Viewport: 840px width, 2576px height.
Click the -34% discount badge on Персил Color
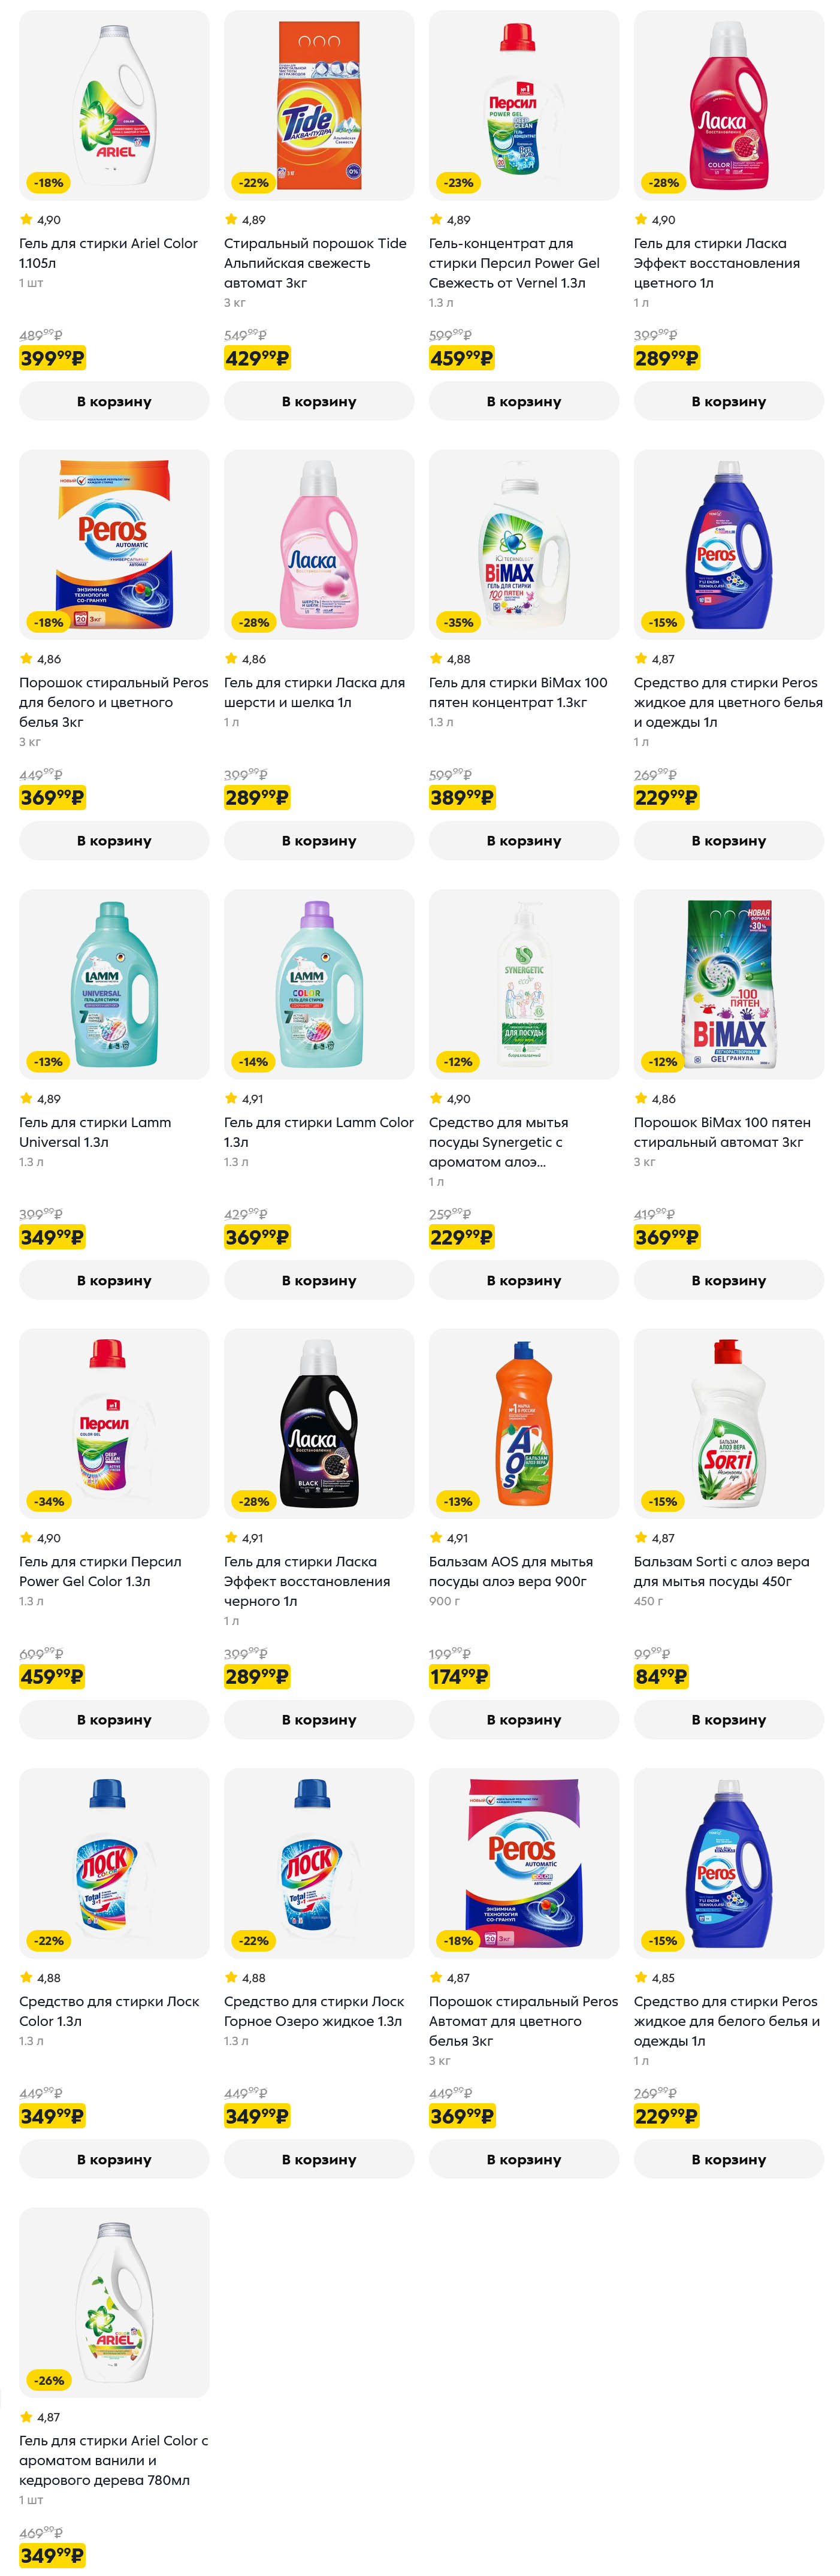[x=48, y=1501]
